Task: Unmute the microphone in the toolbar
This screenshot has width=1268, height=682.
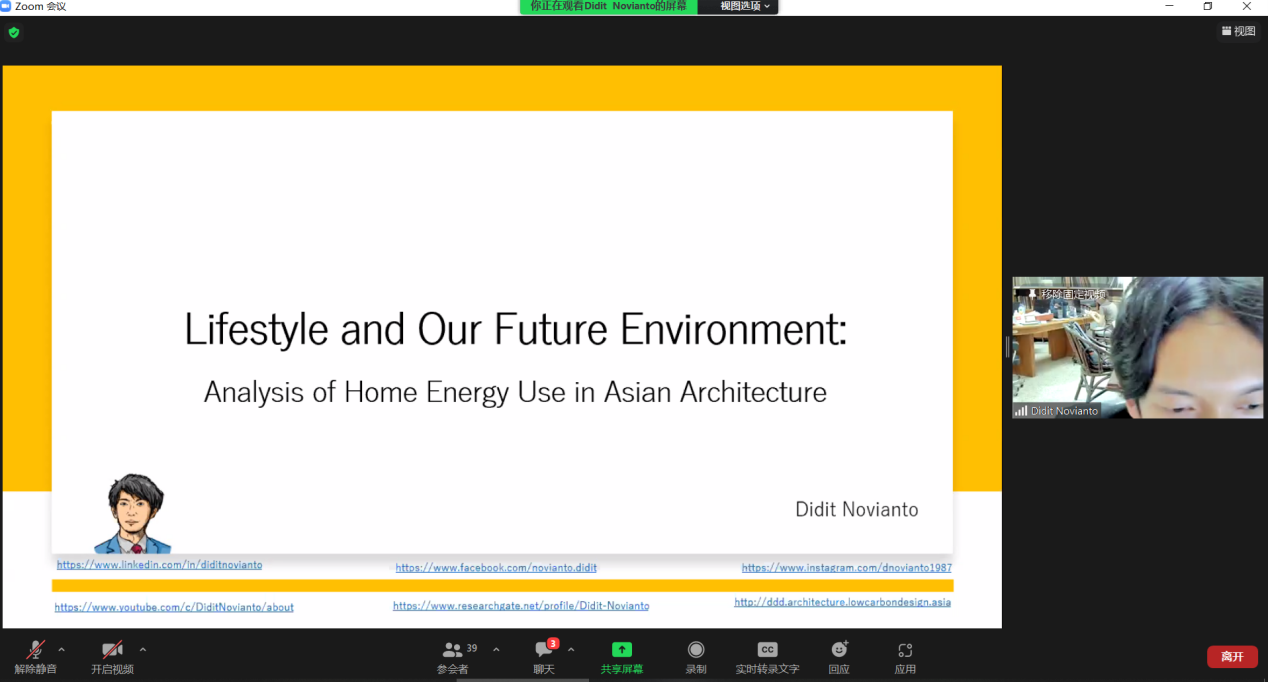Action: [36, 651]
